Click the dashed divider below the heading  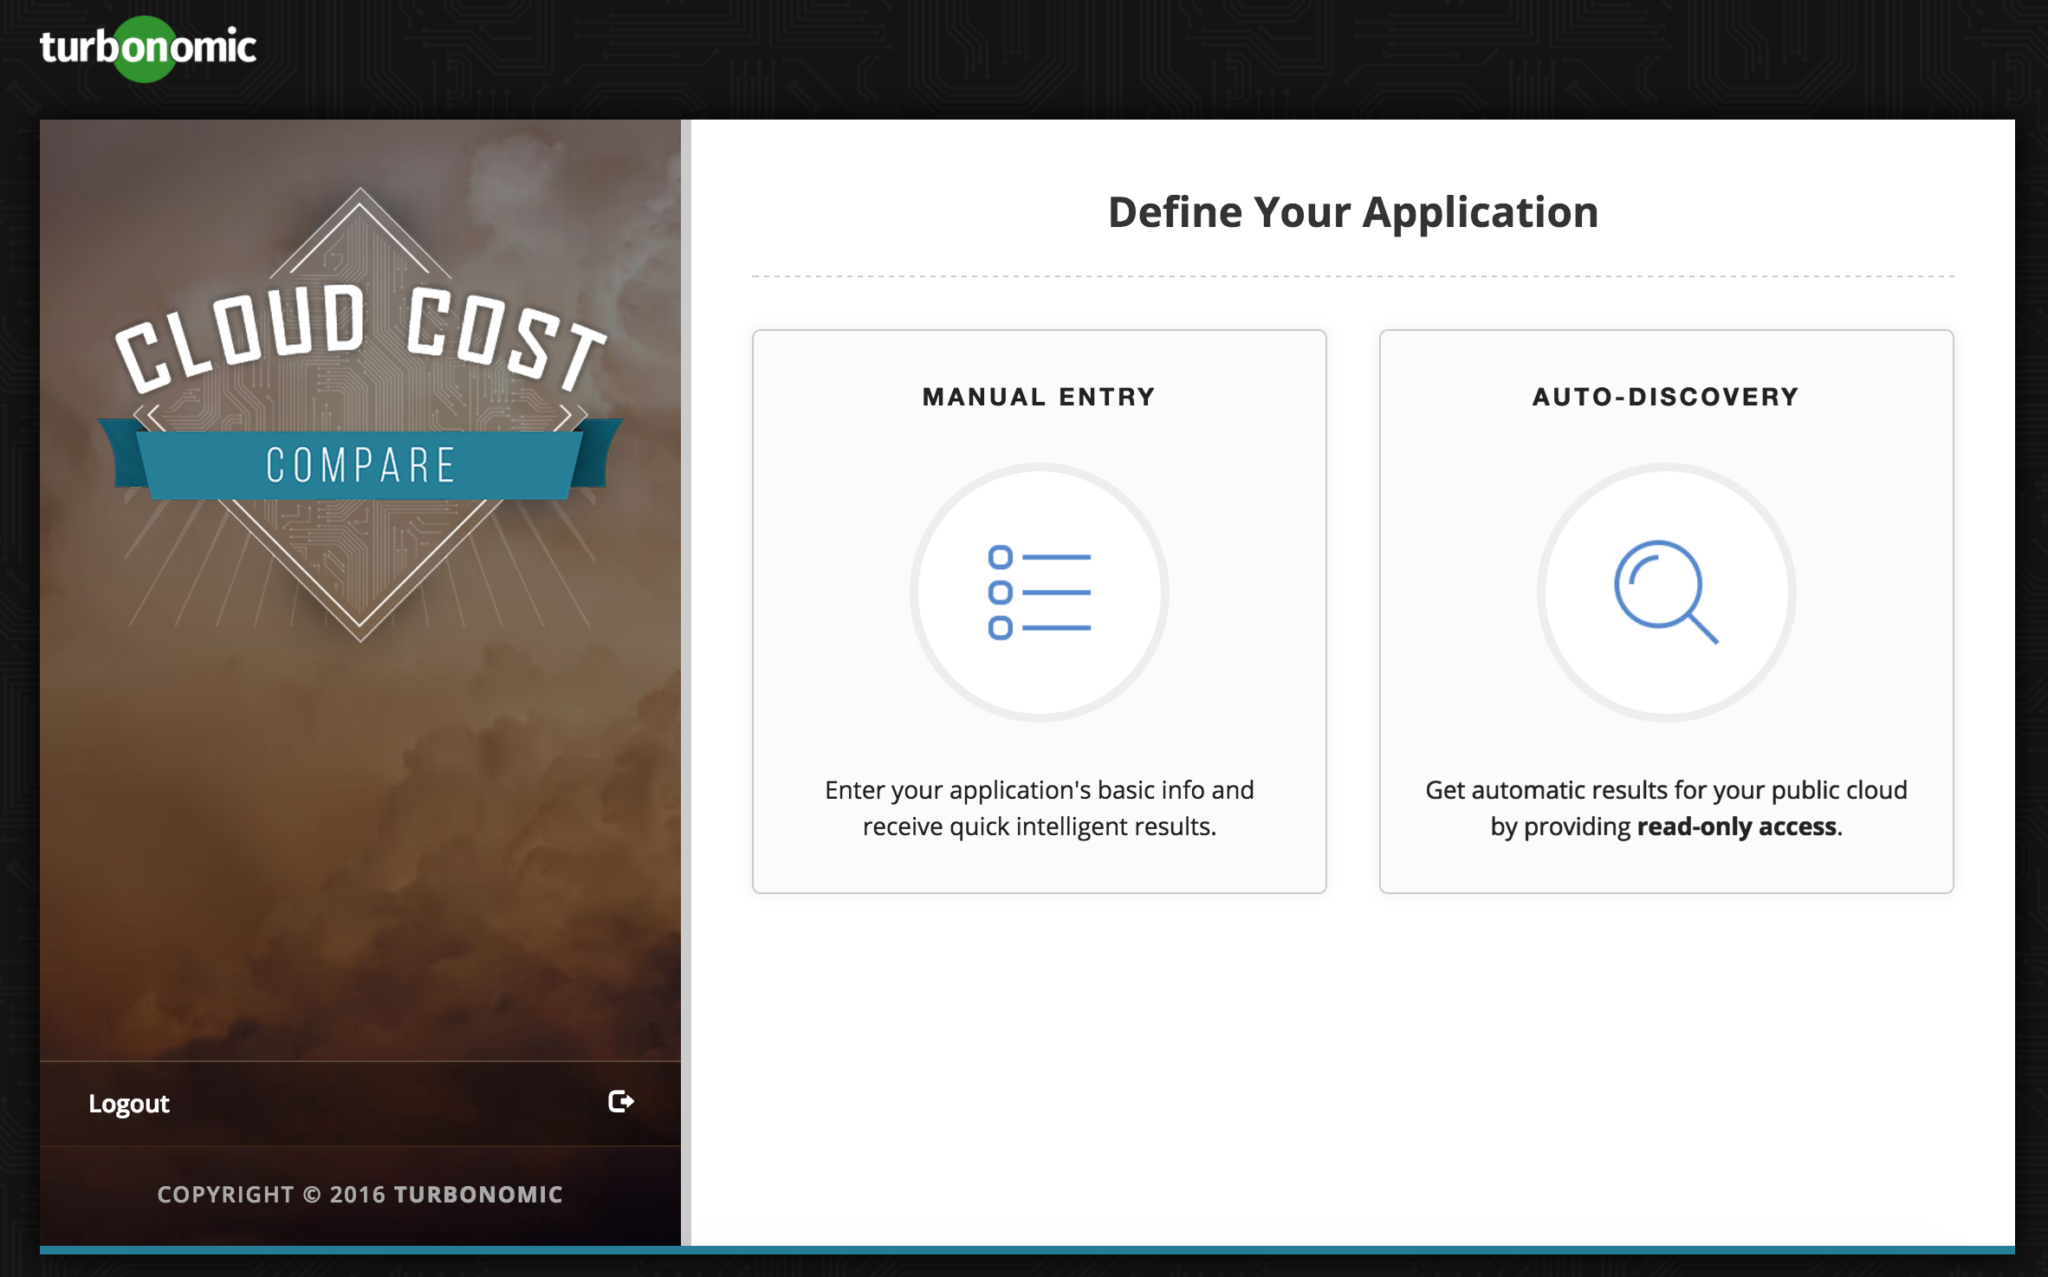[x=1352, y=276]
